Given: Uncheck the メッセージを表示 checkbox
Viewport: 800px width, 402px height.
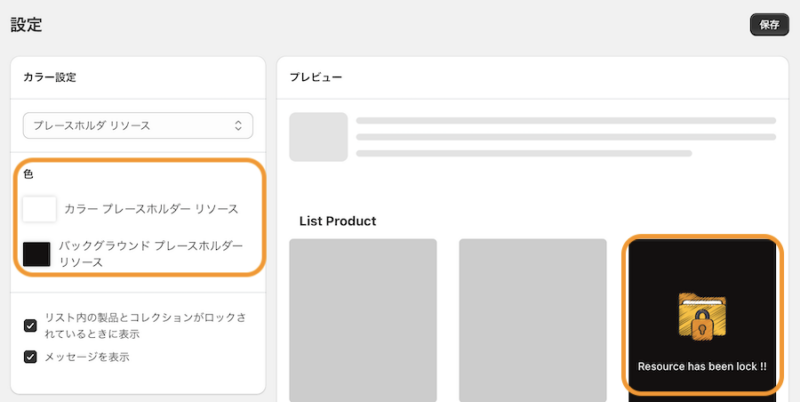Looking at the screenshot, I should (x=31, y=357).
